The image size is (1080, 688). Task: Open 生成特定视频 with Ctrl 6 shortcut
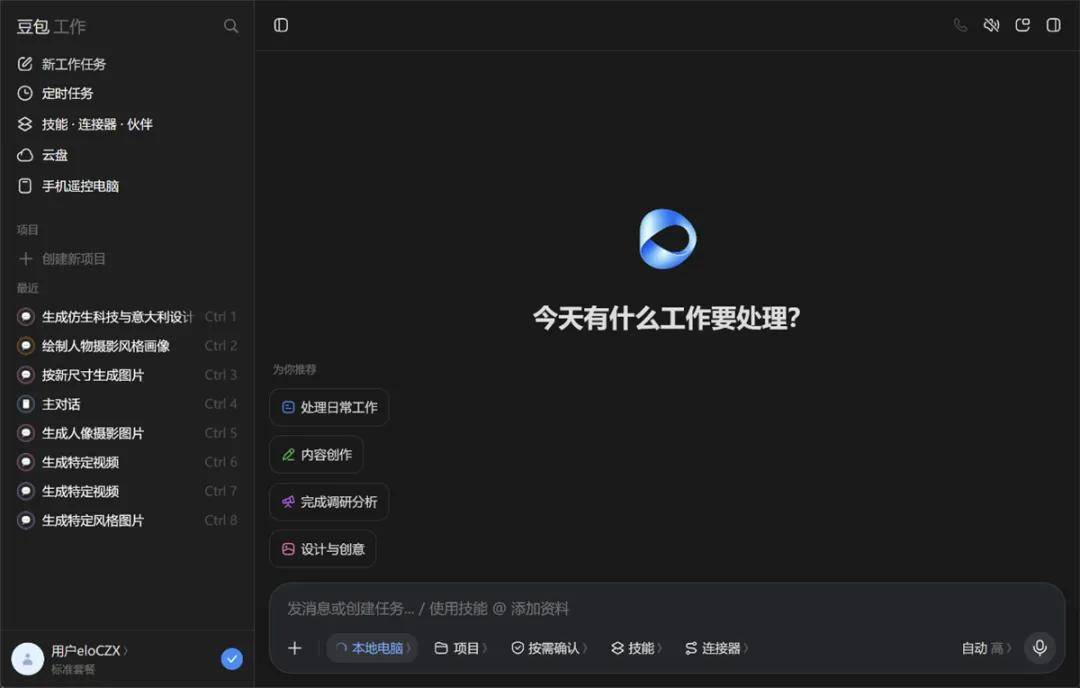pyautogui.click(x=127, y=462)
